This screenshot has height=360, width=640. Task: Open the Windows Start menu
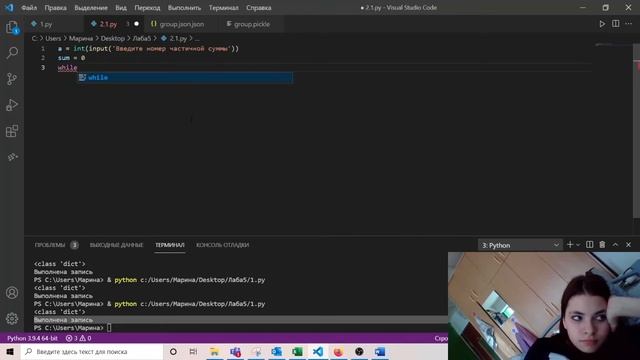10,351
